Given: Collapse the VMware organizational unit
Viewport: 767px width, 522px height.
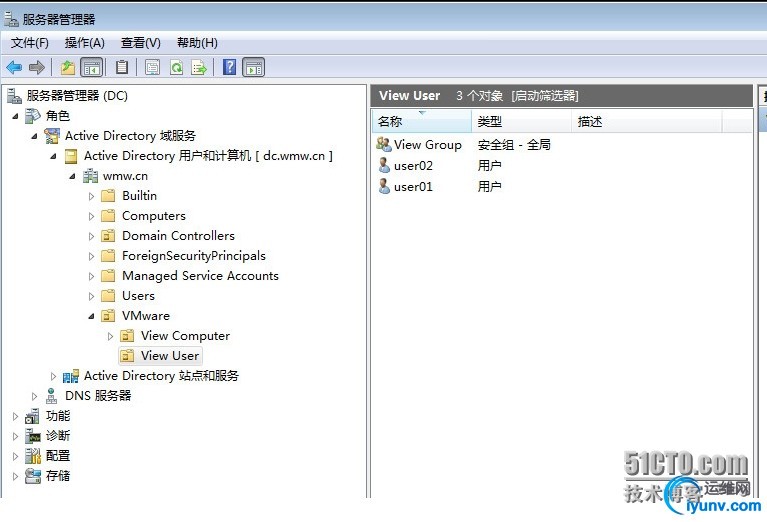Looking at the screenshot, I should tap(91, 317).
